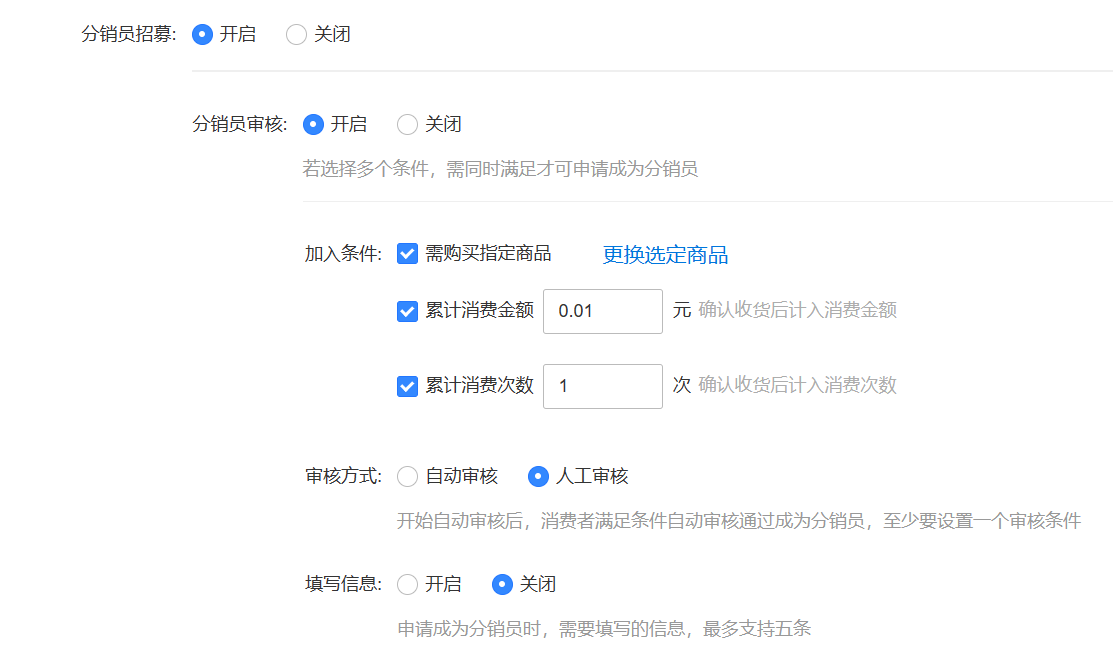Choose 自动审核 review method
Viewport: 1113px width, 671px height.
[x=407, y=476]
